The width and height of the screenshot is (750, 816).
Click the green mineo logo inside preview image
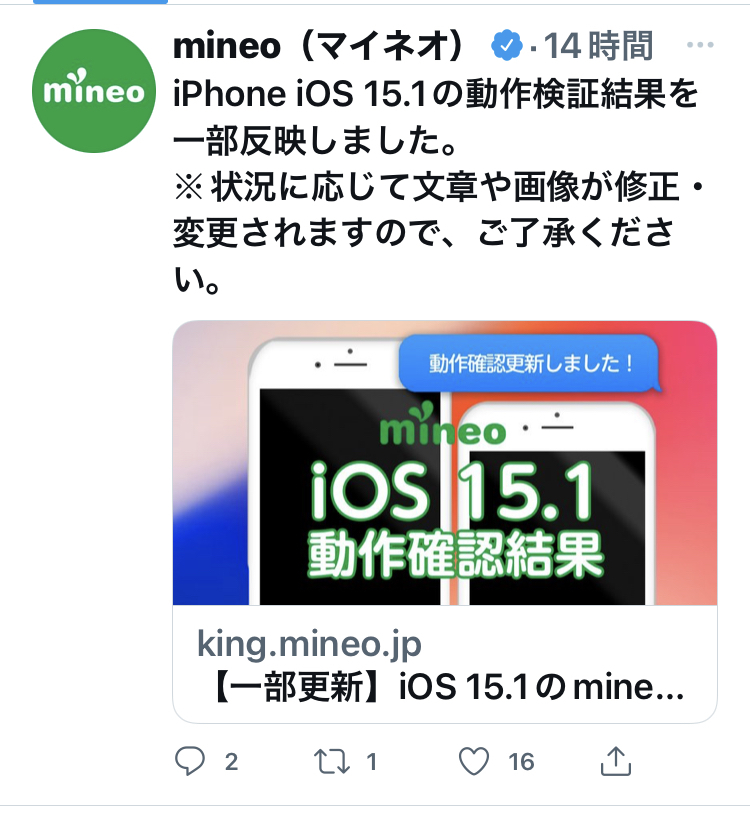(442, 424)
